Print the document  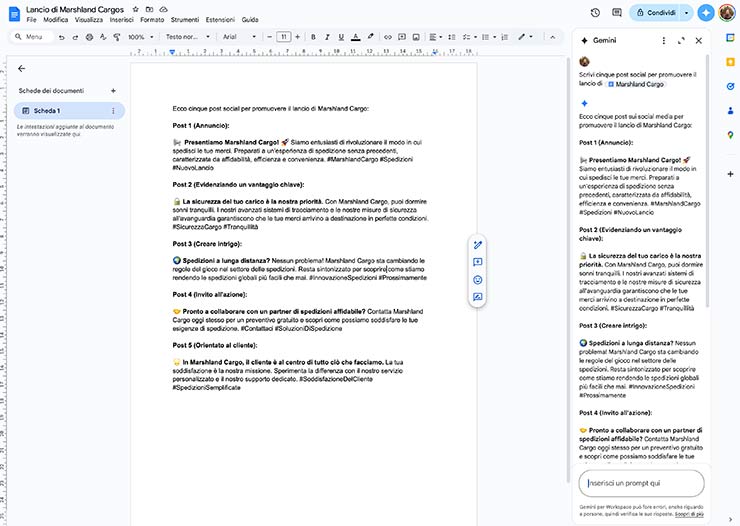[x=89, y=37]
